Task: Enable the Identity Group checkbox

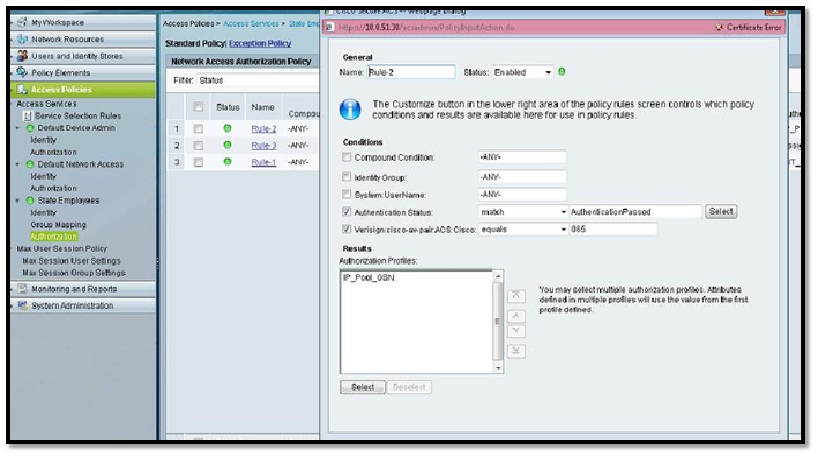Action: tap(346, 177)
